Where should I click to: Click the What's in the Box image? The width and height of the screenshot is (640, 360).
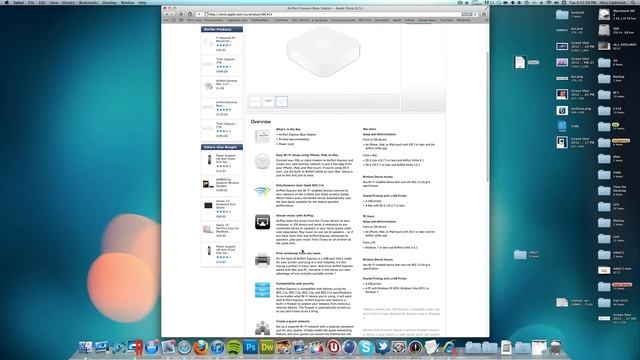[262, 136]
